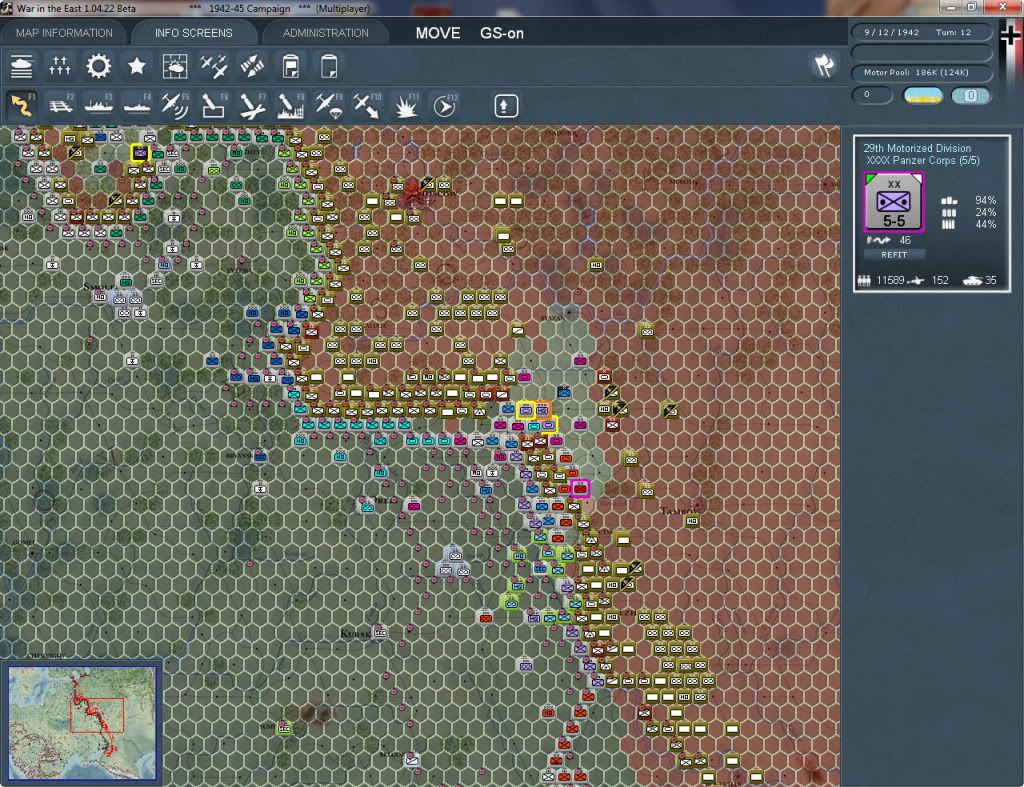
Task: Click the MOVE mode label
Action: tap(438, 33)
